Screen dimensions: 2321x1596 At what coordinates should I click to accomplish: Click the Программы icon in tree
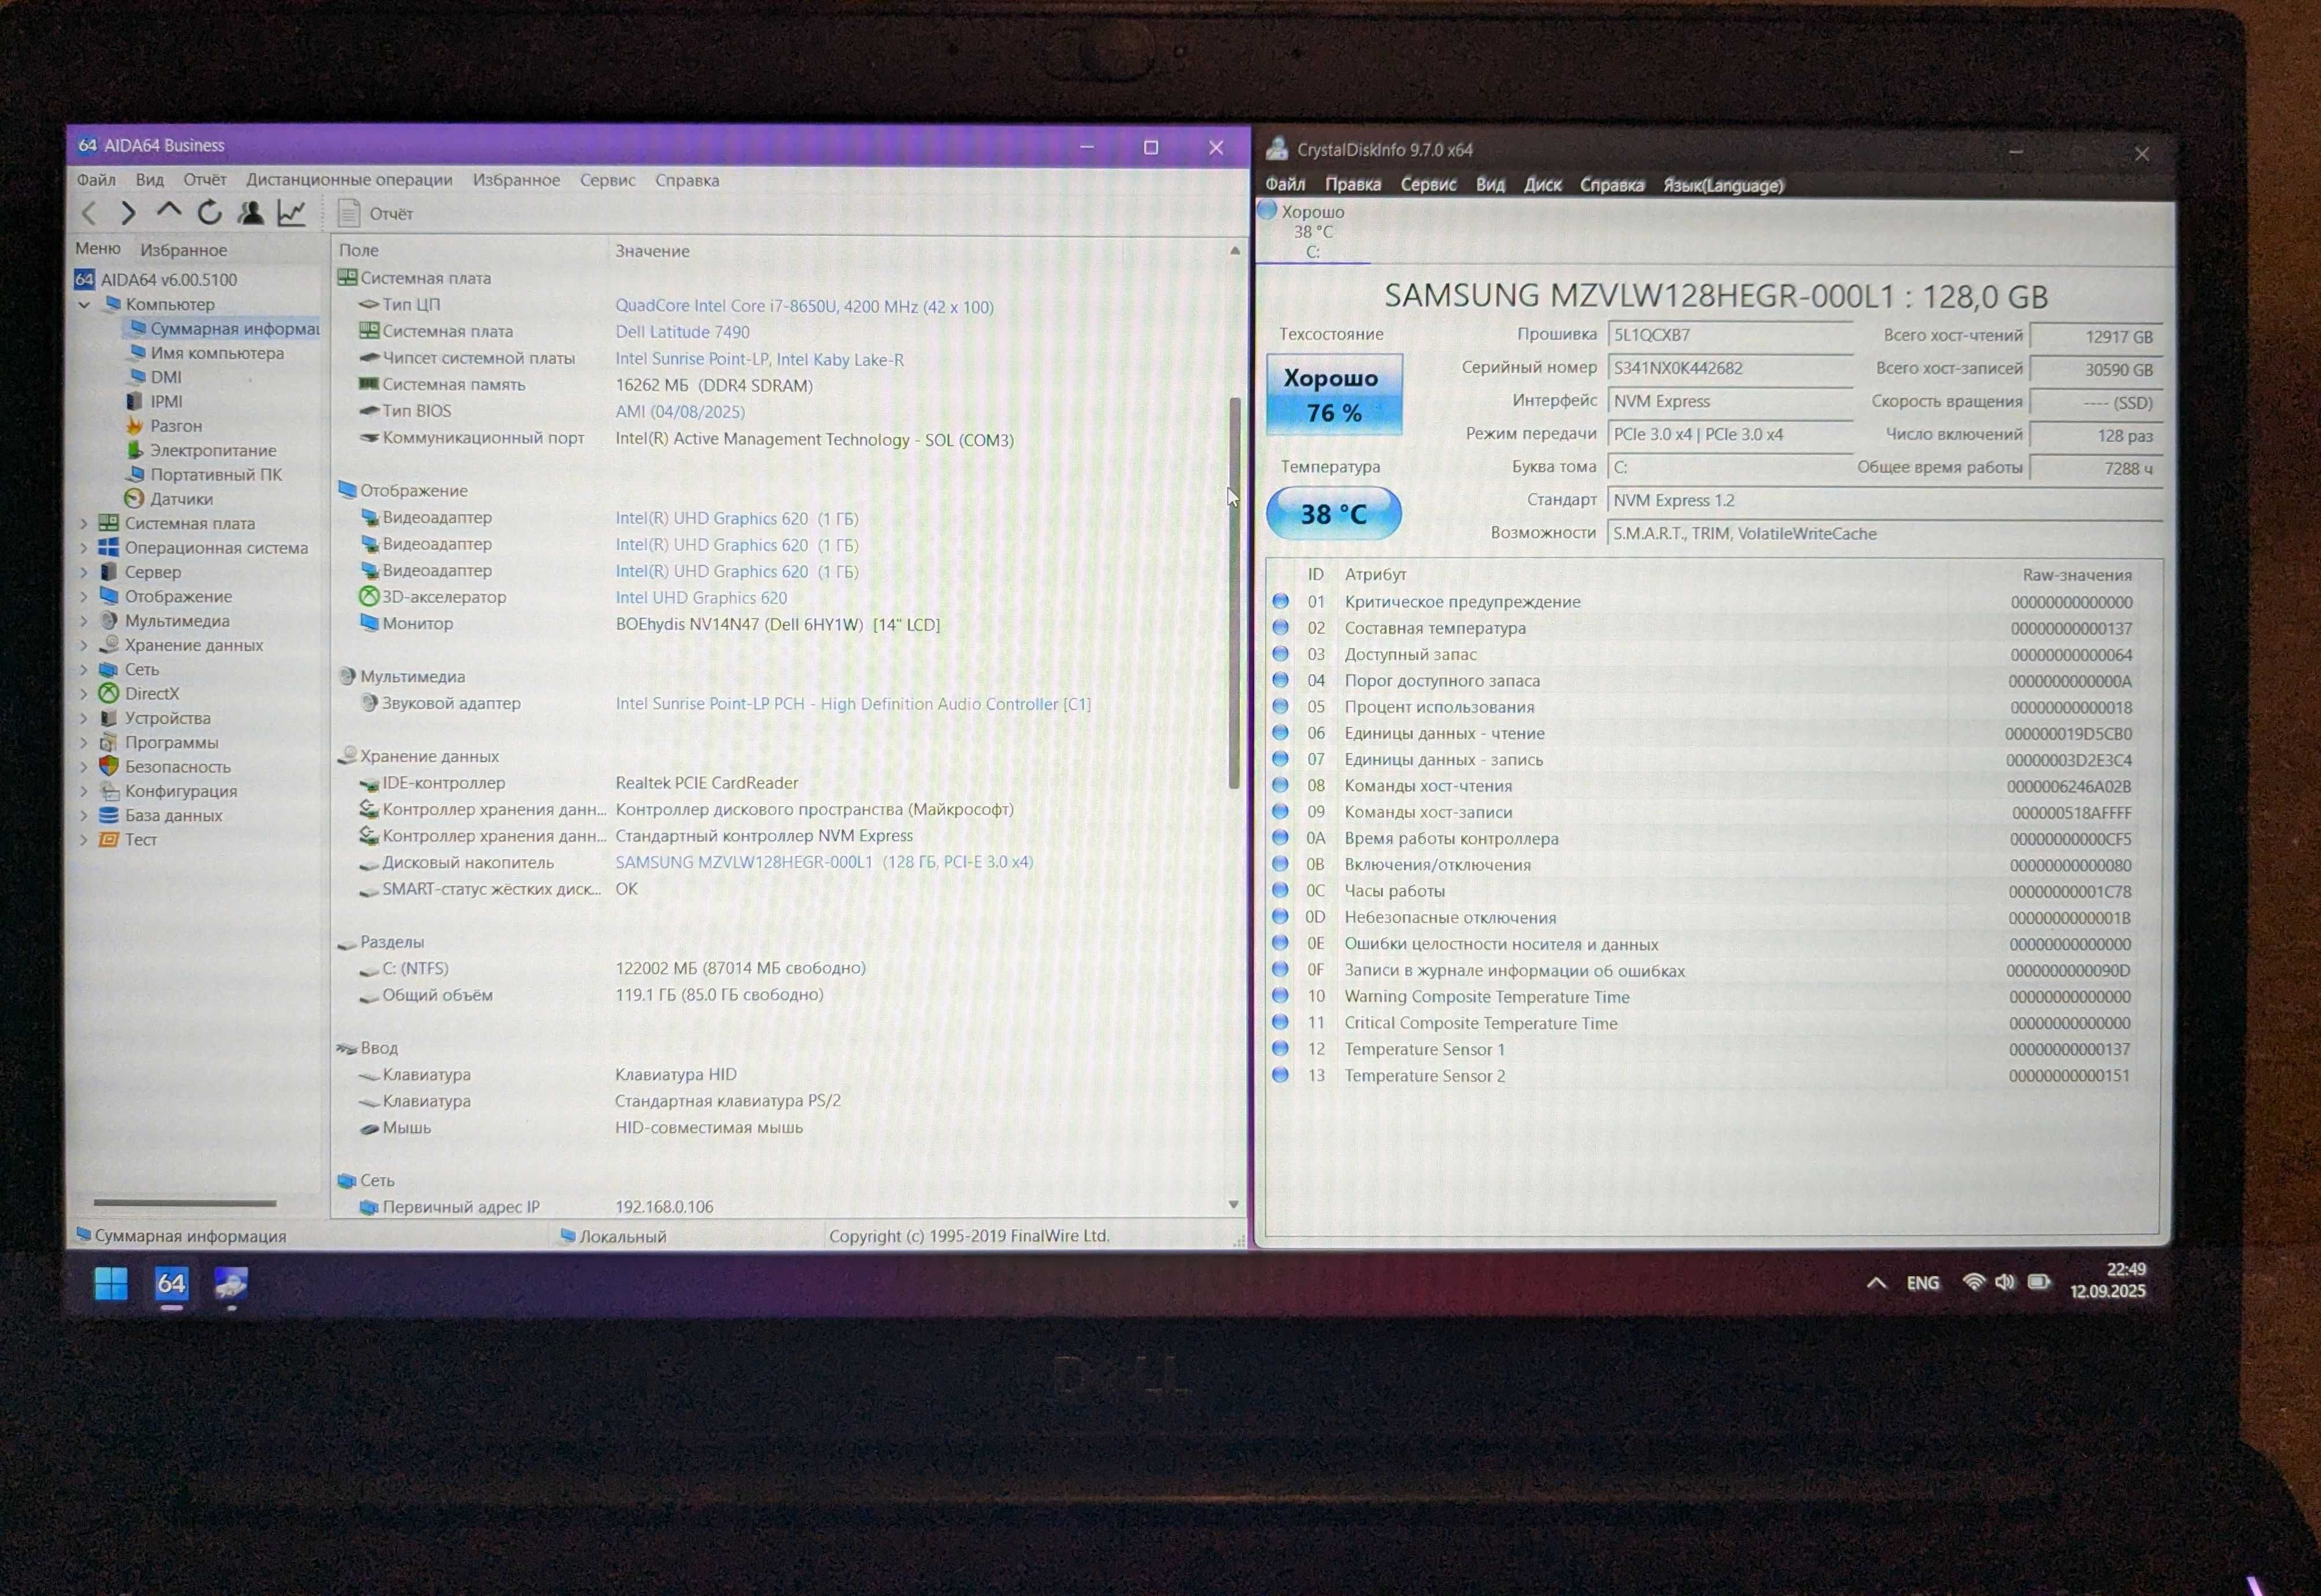[x=109, y=742]
